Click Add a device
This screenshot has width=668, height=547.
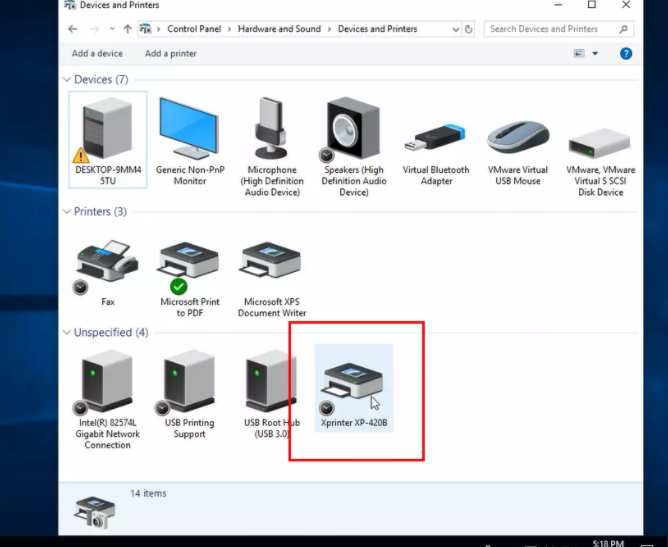pyautogui.click(x=97, y=53)
